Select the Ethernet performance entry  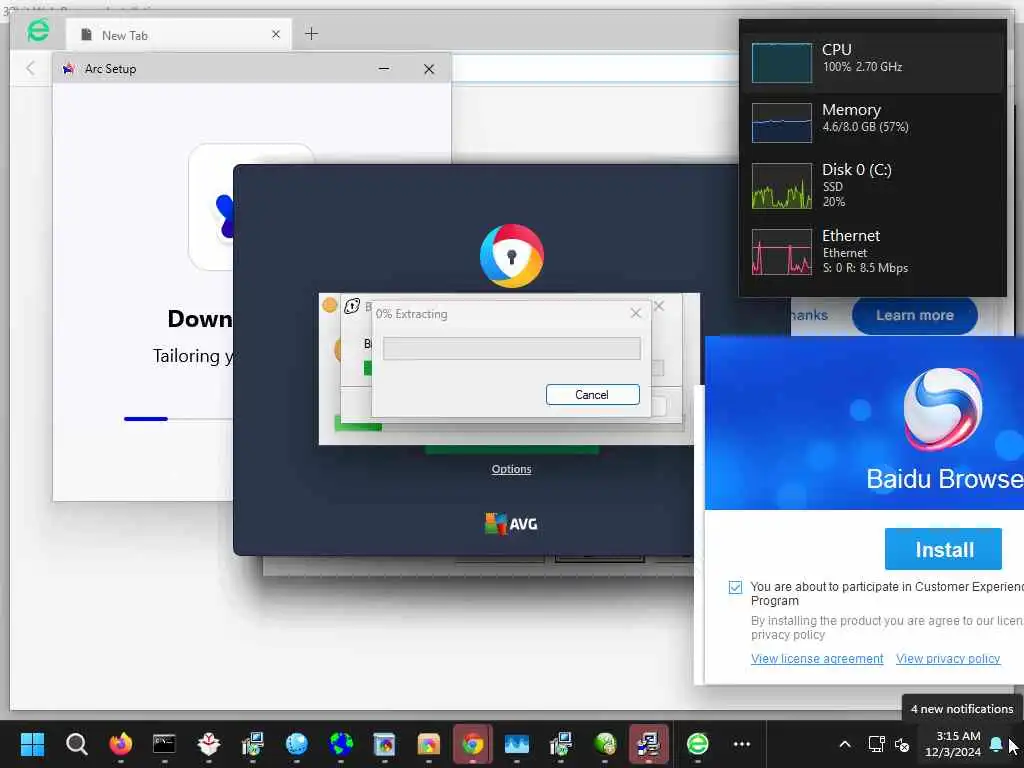(x=872, y=251)
